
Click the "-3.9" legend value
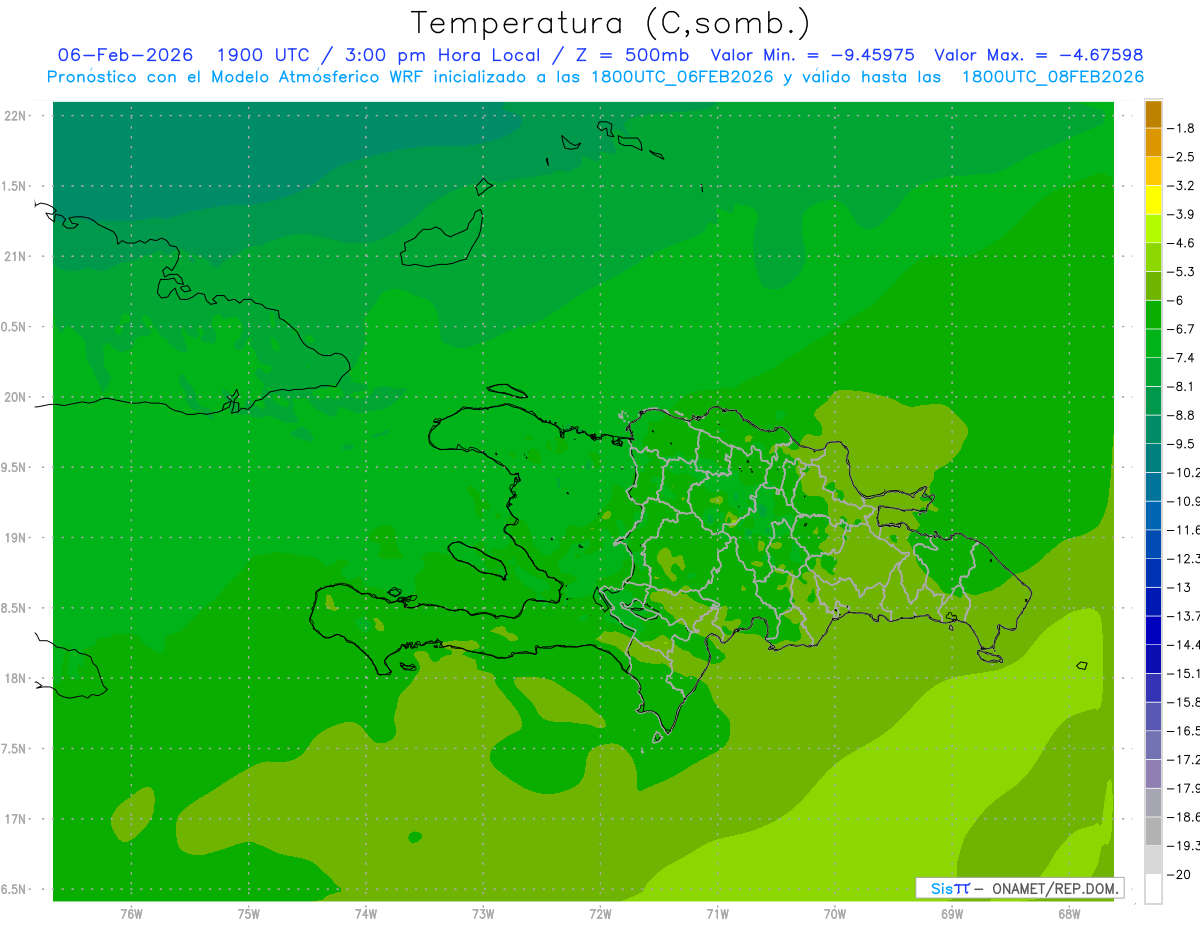pos(1183,214)
